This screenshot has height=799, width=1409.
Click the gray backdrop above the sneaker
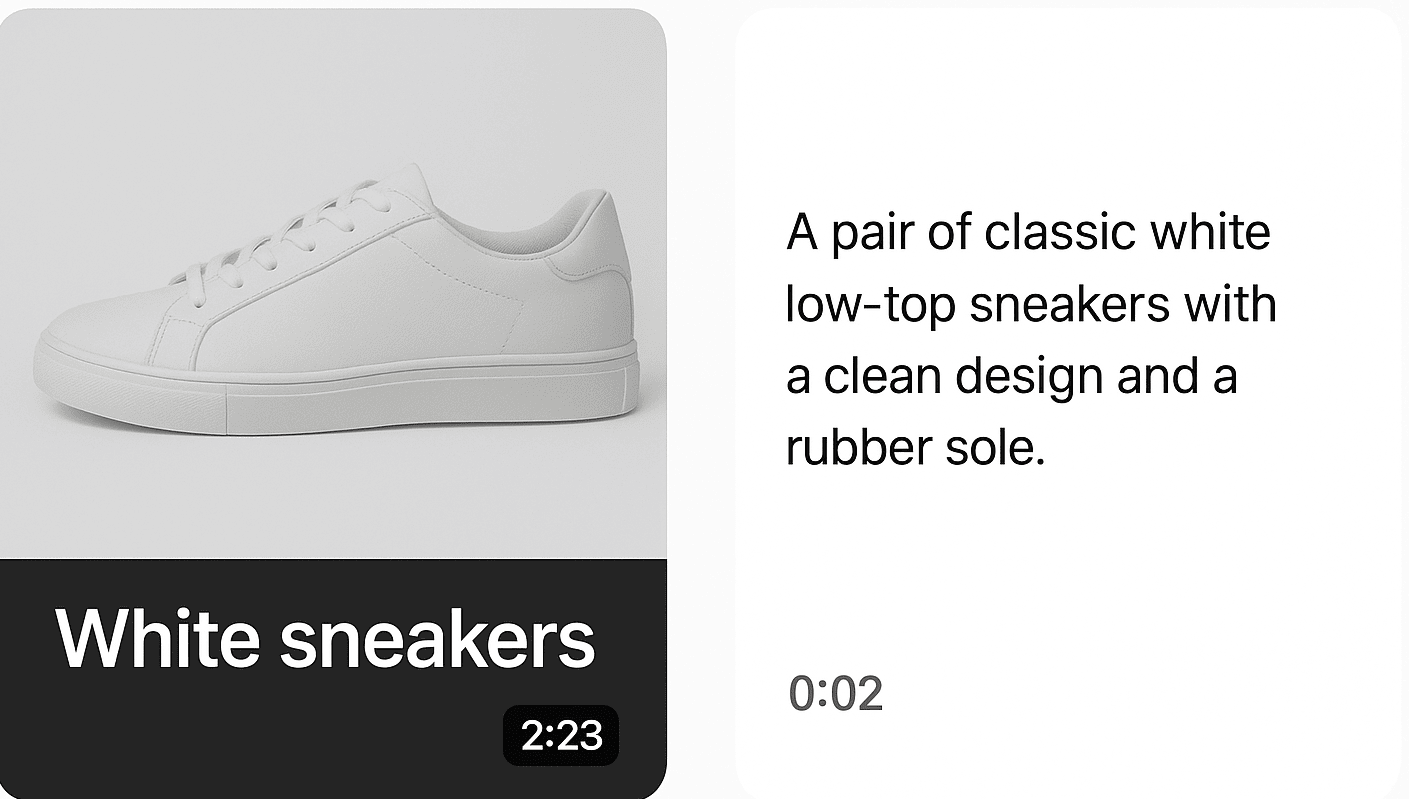333,85
